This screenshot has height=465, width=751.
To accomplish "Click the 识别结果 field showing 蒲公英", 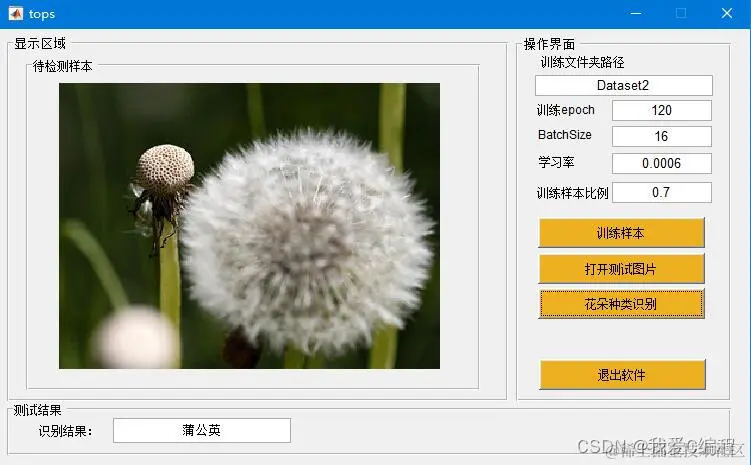I will pos(202,430).
